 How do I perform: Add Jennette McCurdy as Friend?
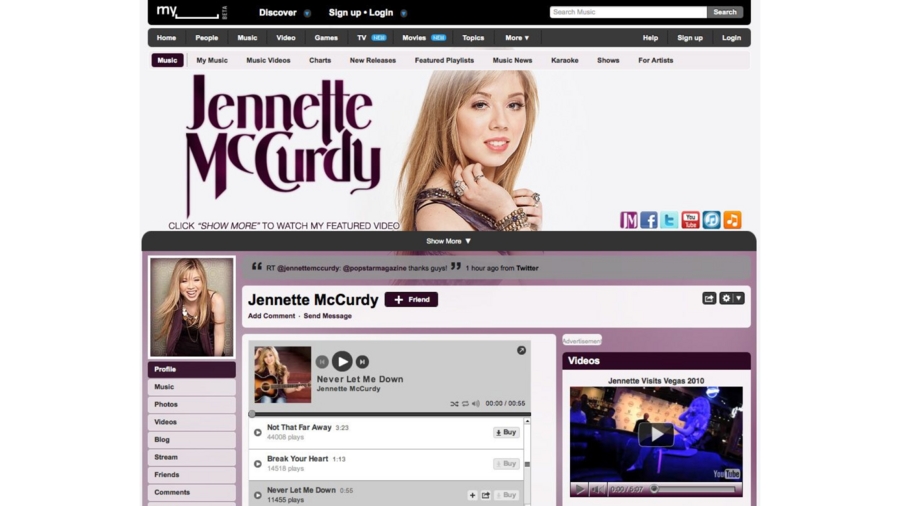pos(411,299)
